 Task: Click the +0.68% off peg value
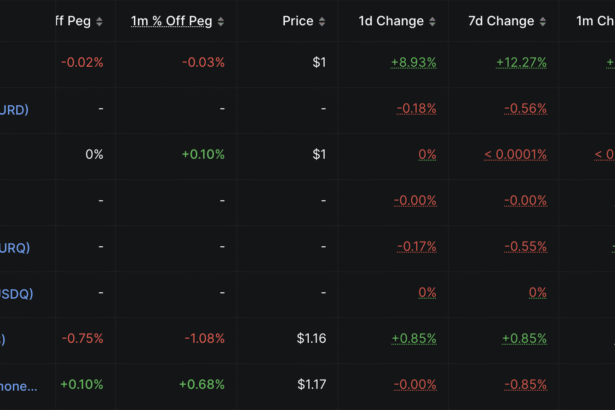click(x=202, y=385)
